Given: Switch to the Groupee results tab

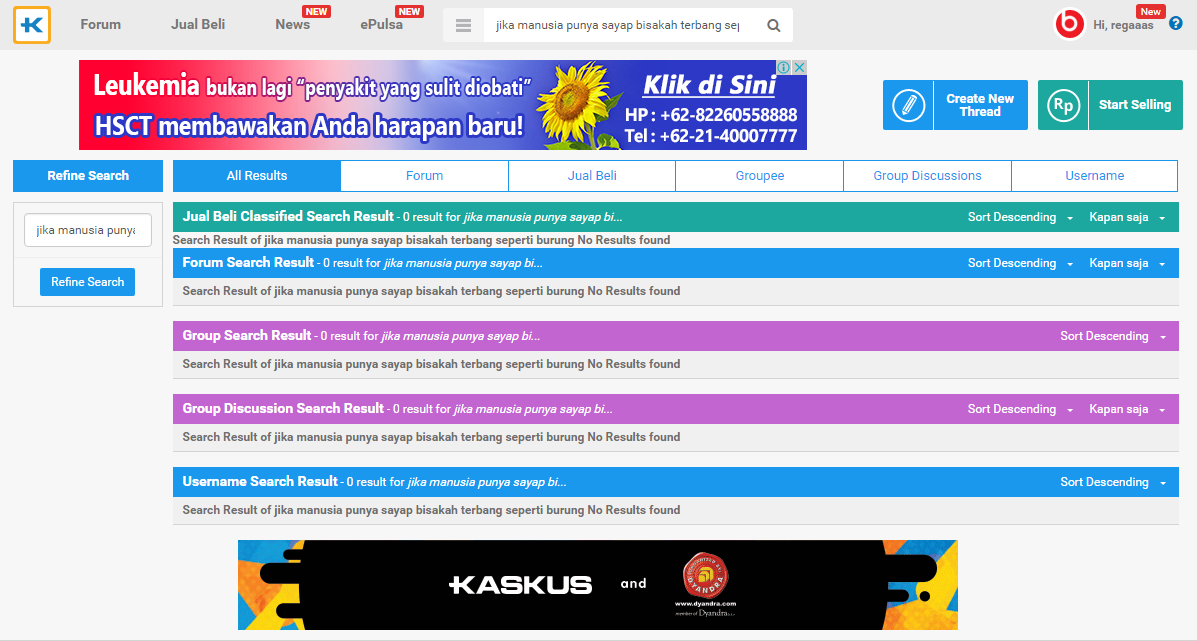Looking at the screenshot, I should [760, 176].
